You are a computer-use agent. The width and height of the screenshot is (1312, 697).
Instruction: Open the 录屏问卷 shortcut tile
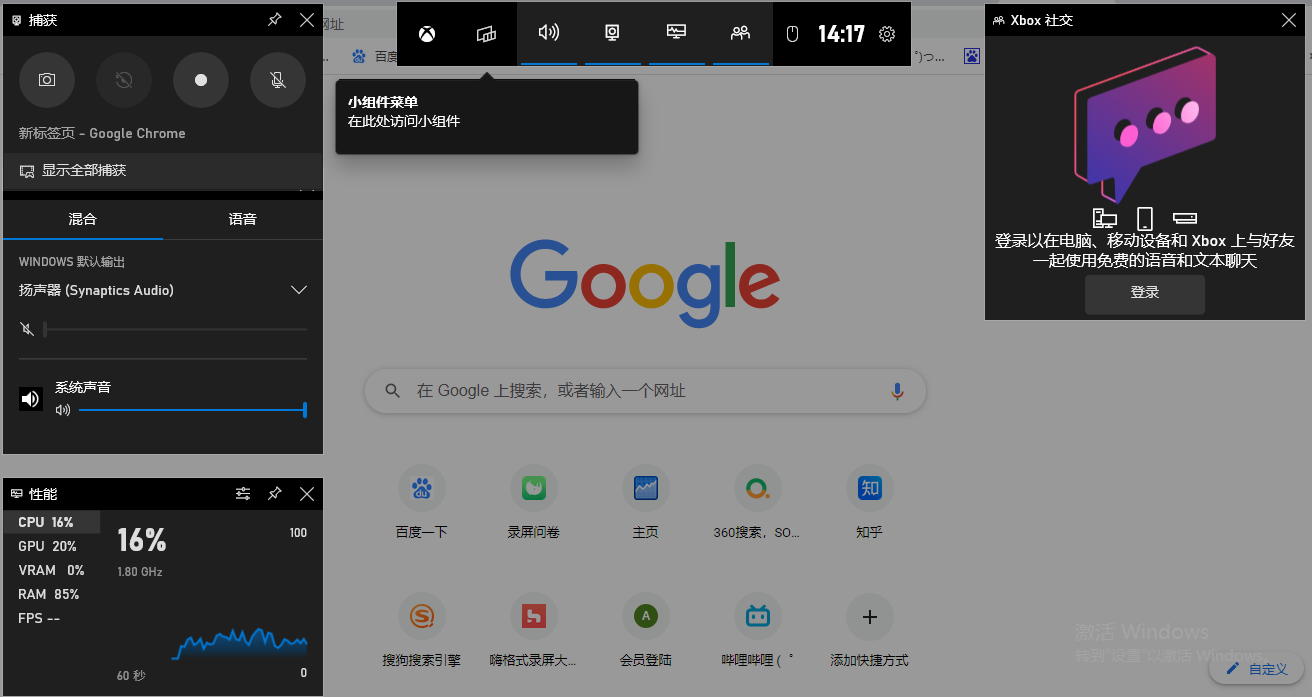coord(534,504)
